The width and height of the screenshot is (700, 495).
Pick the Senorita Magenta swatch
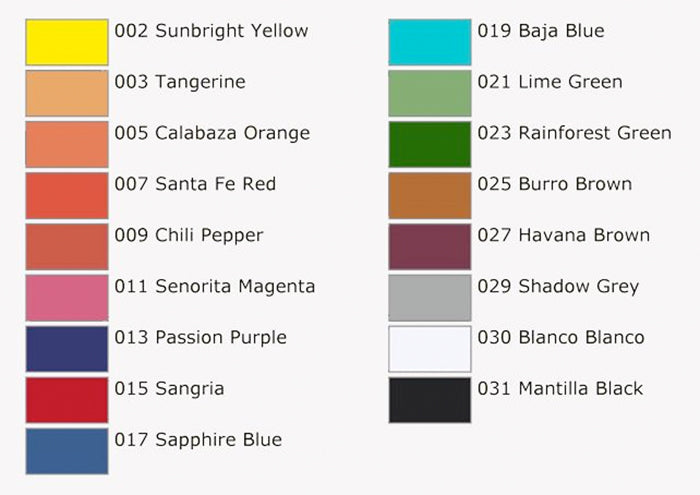(67, 298)
